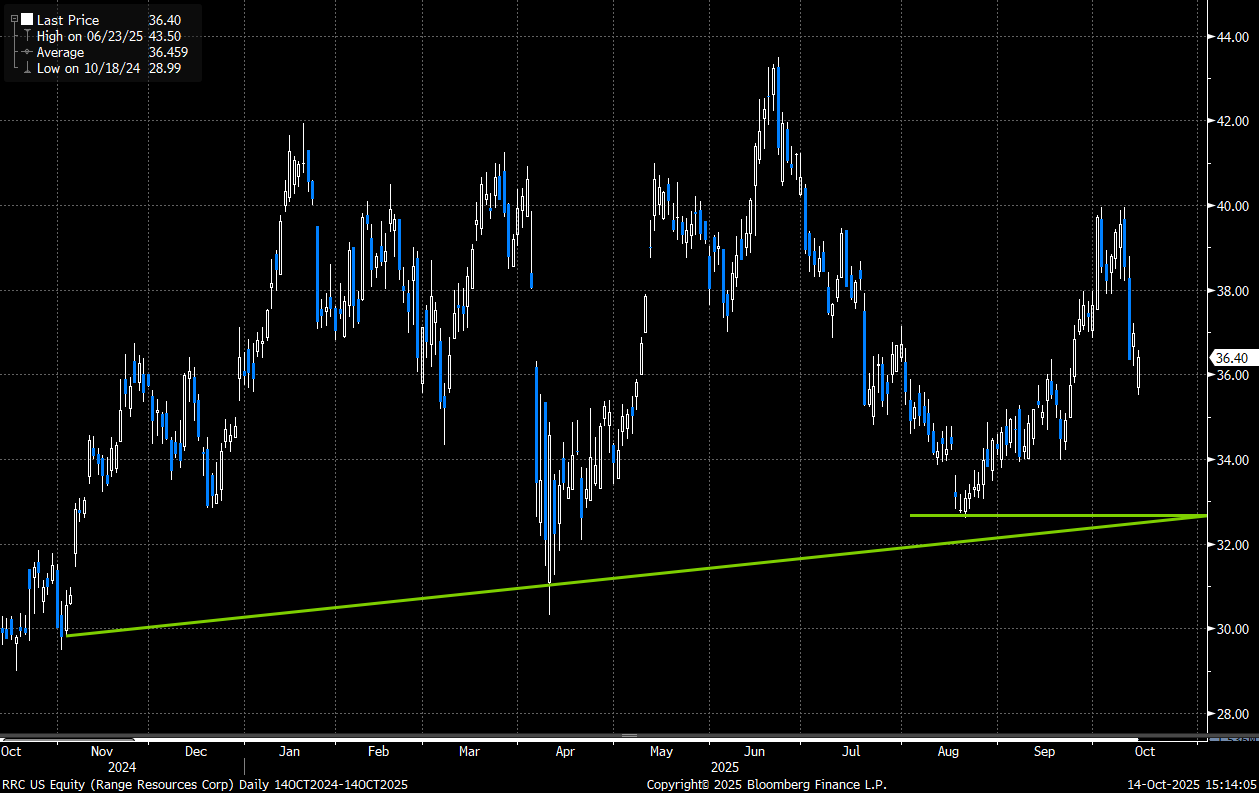The width and height of the screenshot is (1259, 793).
Task: Click the RRC US Equity security label
Action: click(47, 785)
